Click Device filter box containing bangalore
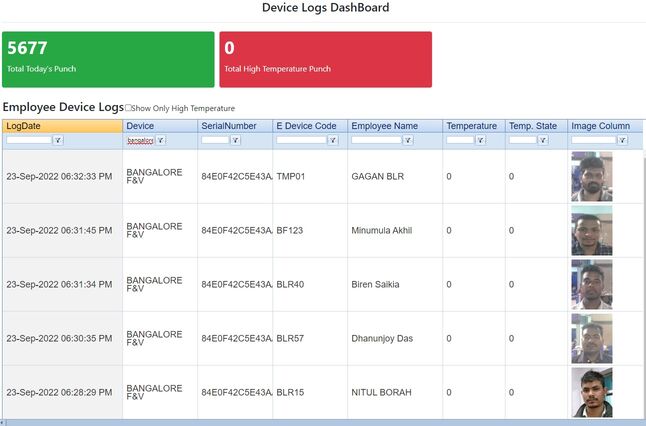Screen dimensions: 646x426 (x=140, y=140)
